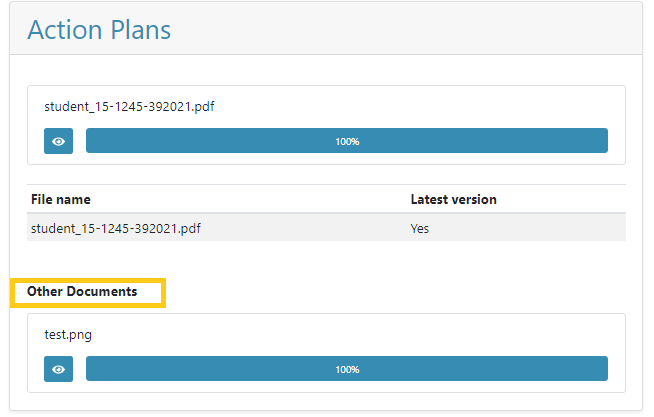This screenshot has height=417, width=654.
Task: Click the yellow highlight box around Other Documents
Action: 88,293
